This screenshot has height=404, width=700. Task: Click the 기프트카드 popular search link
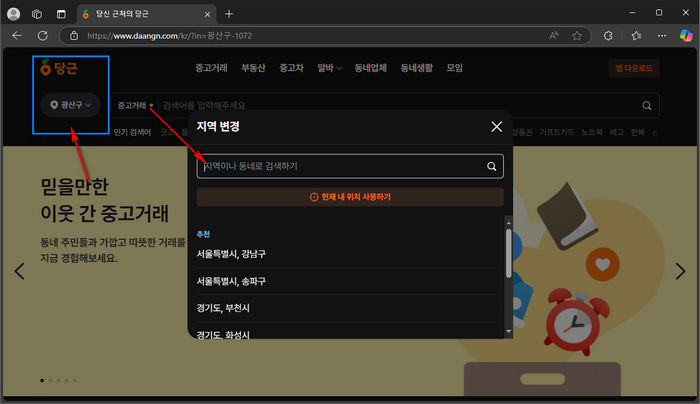(557, 132)
